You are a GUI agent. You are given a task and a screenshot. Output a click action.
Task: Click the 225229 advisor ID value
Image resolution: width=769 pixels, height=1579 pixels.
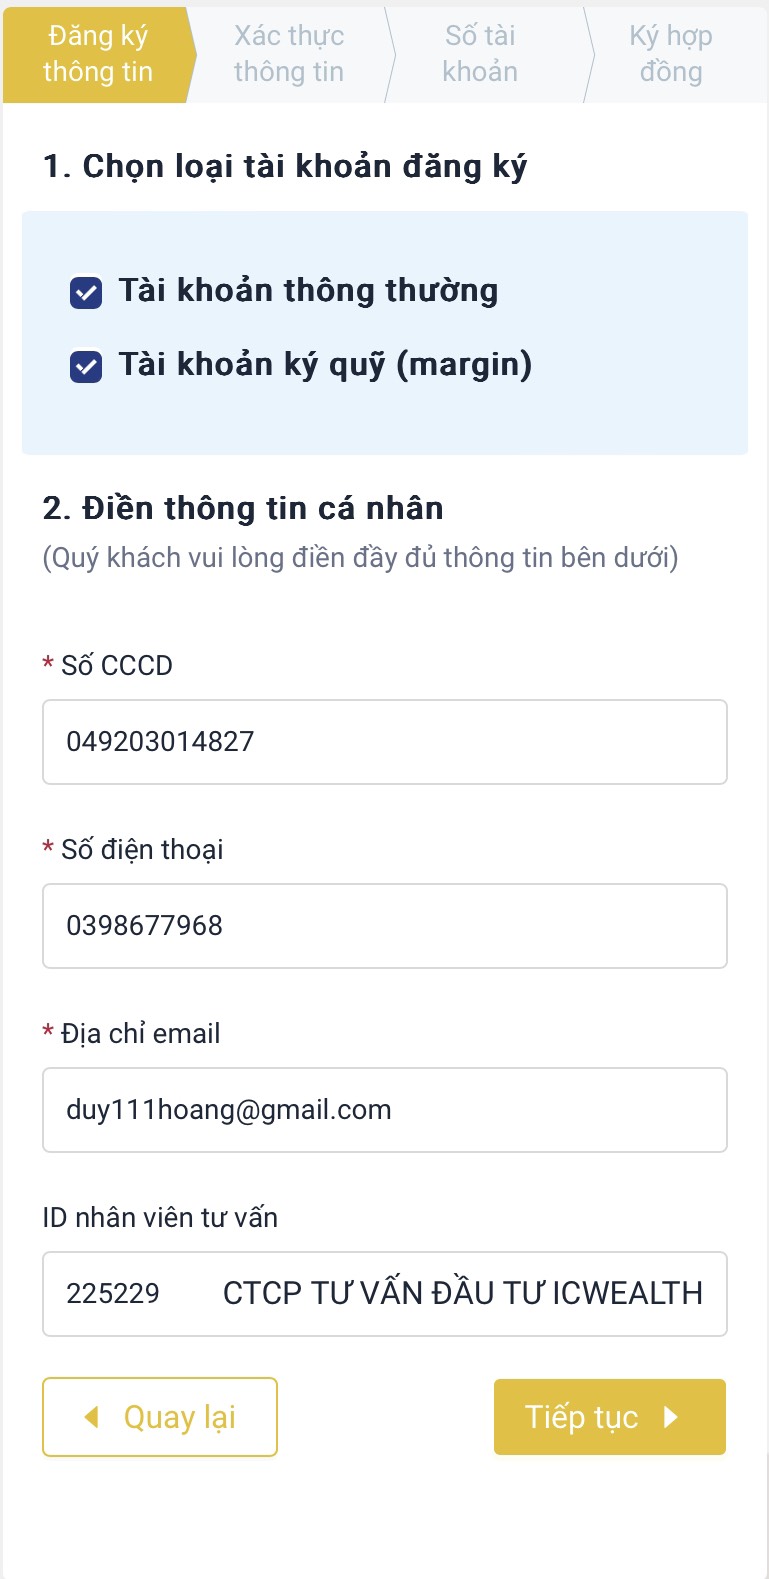click(113, 1294)
